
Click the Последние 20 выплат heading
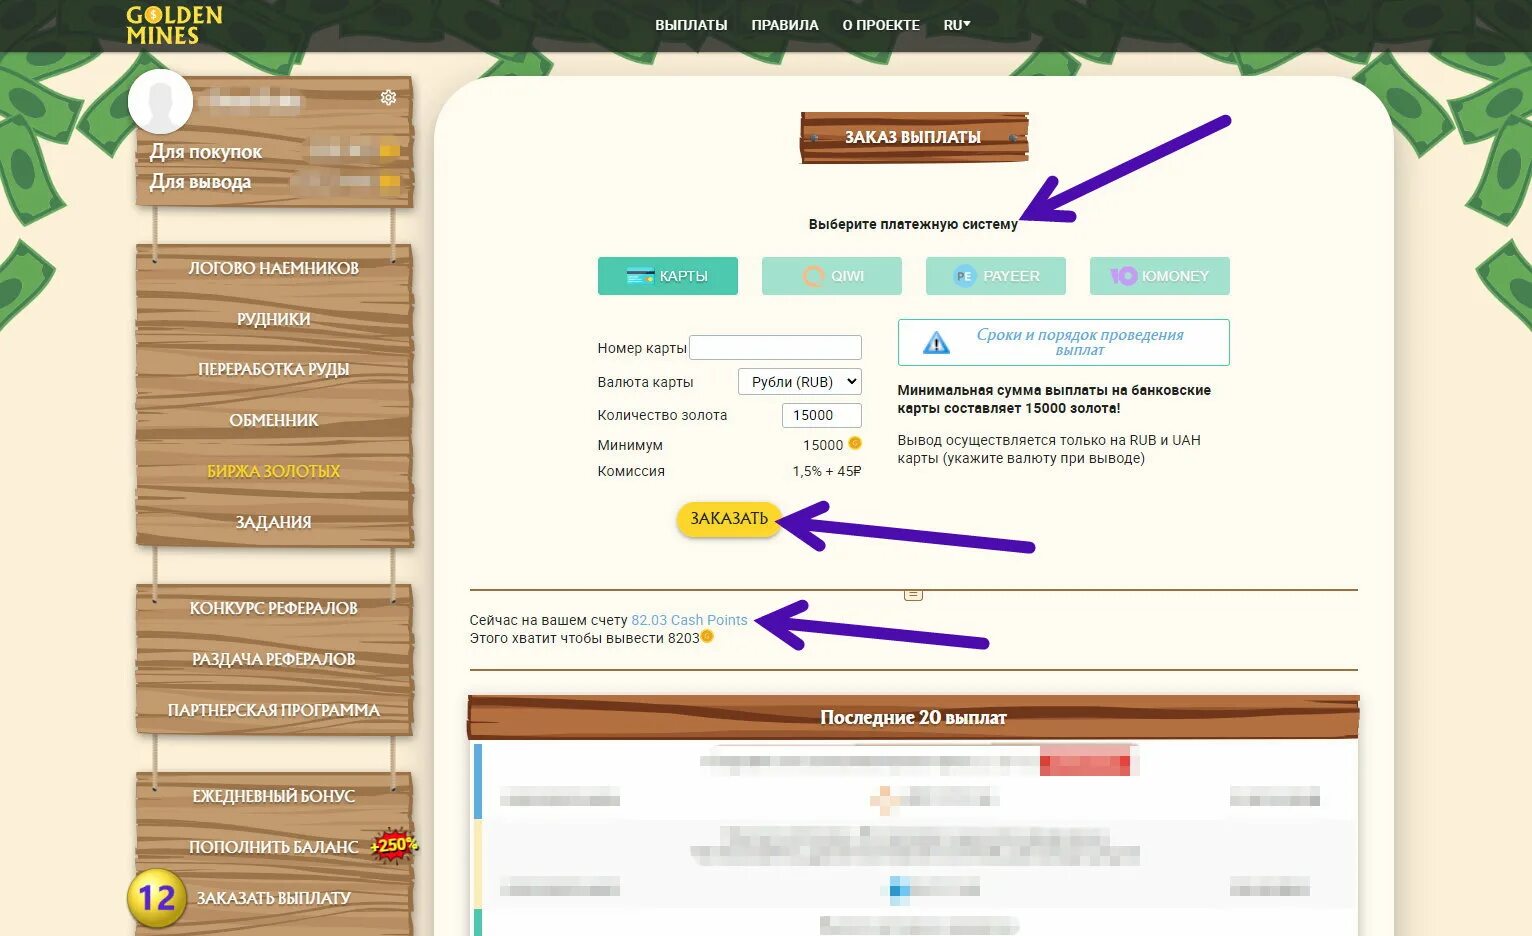pos(913,717)
